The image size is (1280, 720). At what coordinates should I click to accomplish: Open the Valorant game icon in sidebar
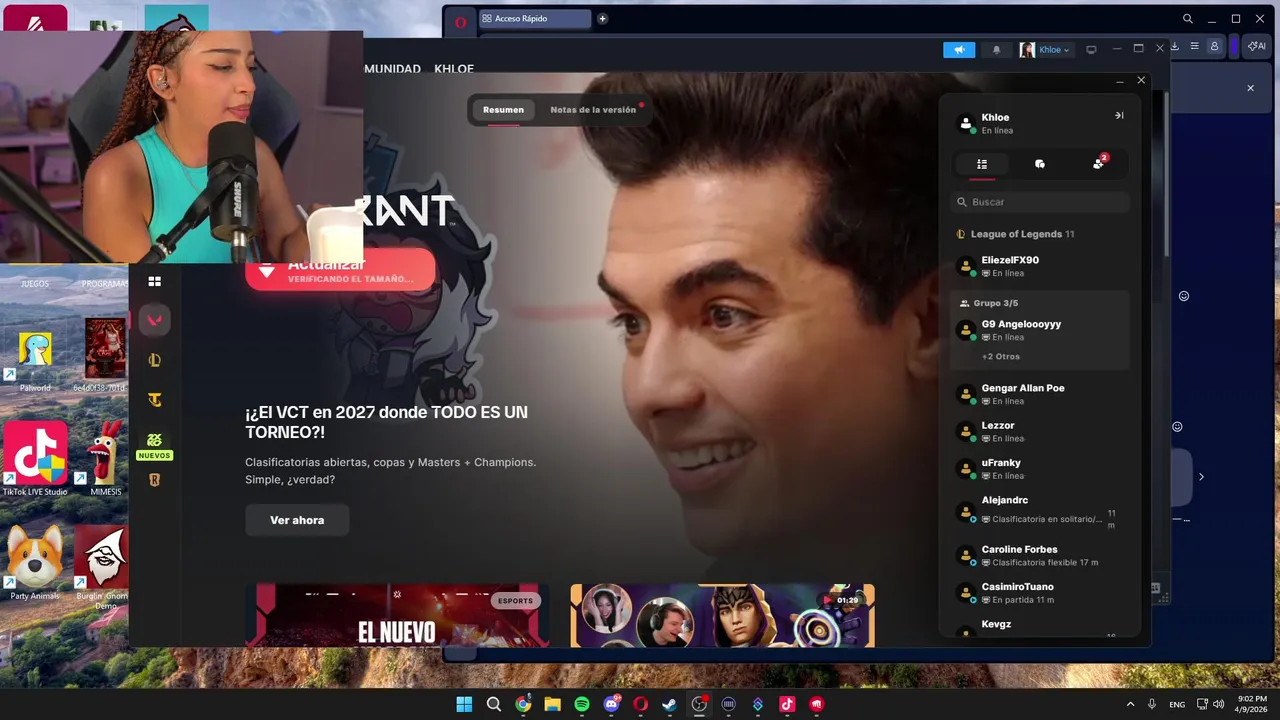tap(154, 320)
